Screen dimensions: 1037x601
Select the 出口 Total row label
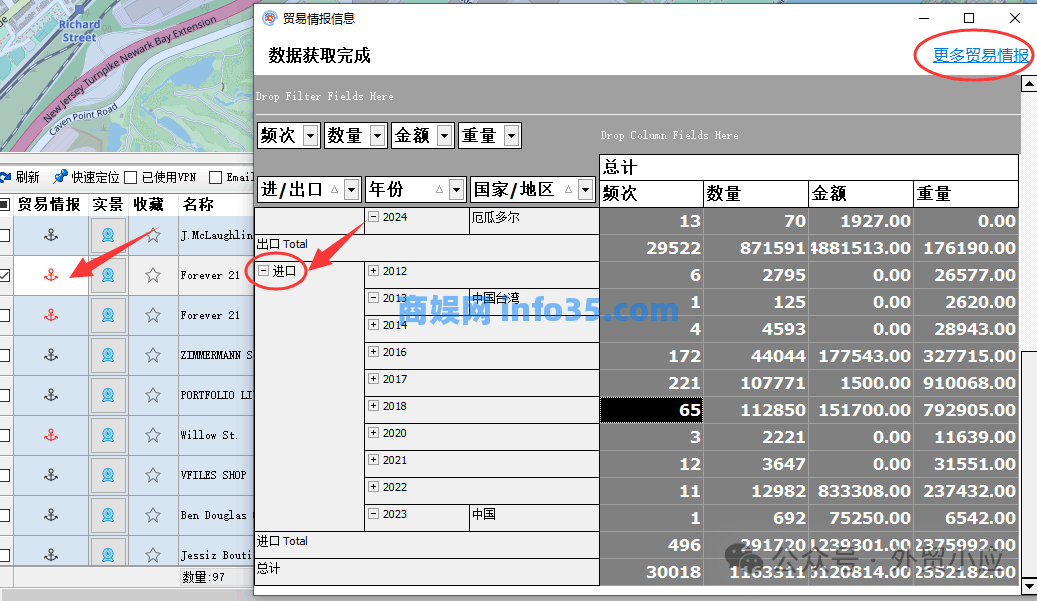(282, 244)
